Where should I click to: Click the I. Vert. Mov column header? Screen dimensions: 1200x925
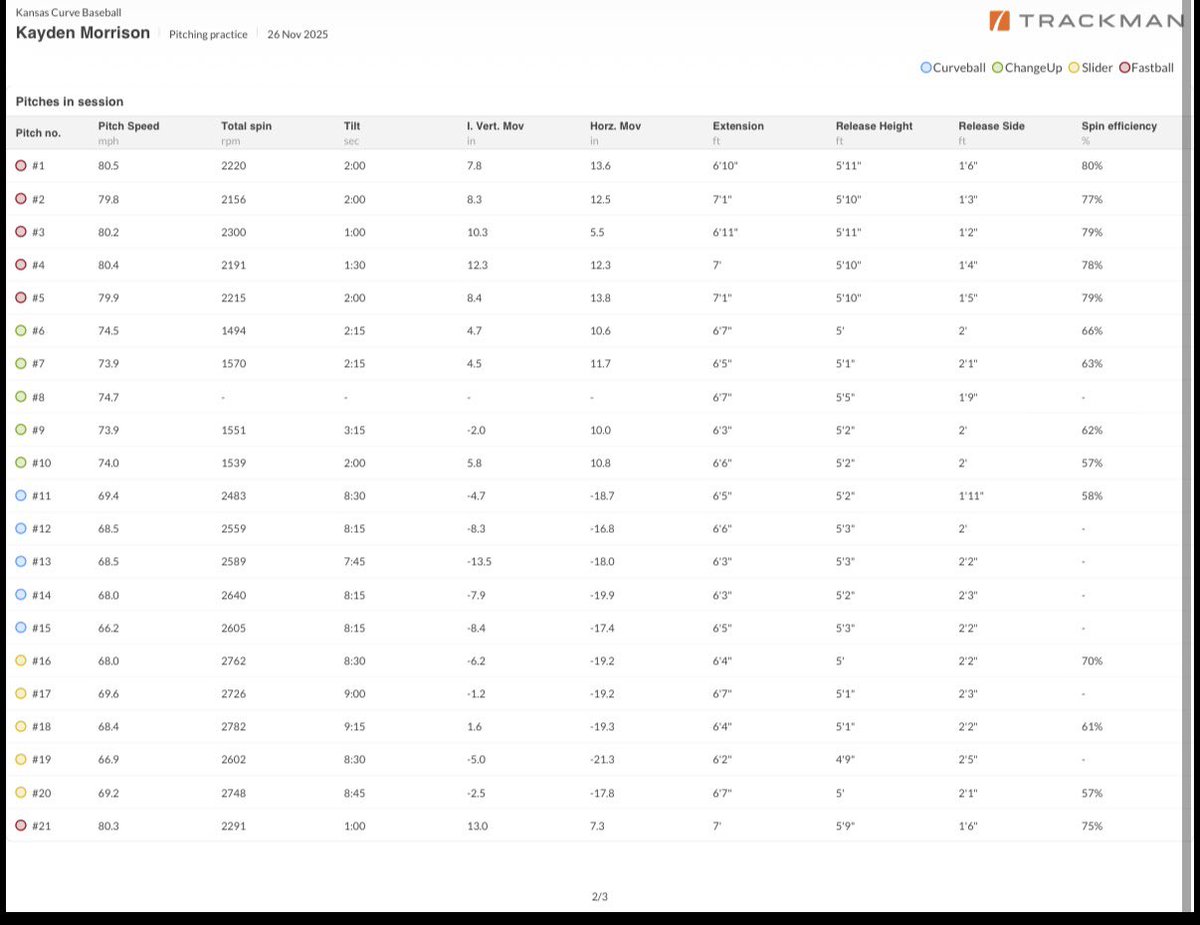(x=495, y=126)
